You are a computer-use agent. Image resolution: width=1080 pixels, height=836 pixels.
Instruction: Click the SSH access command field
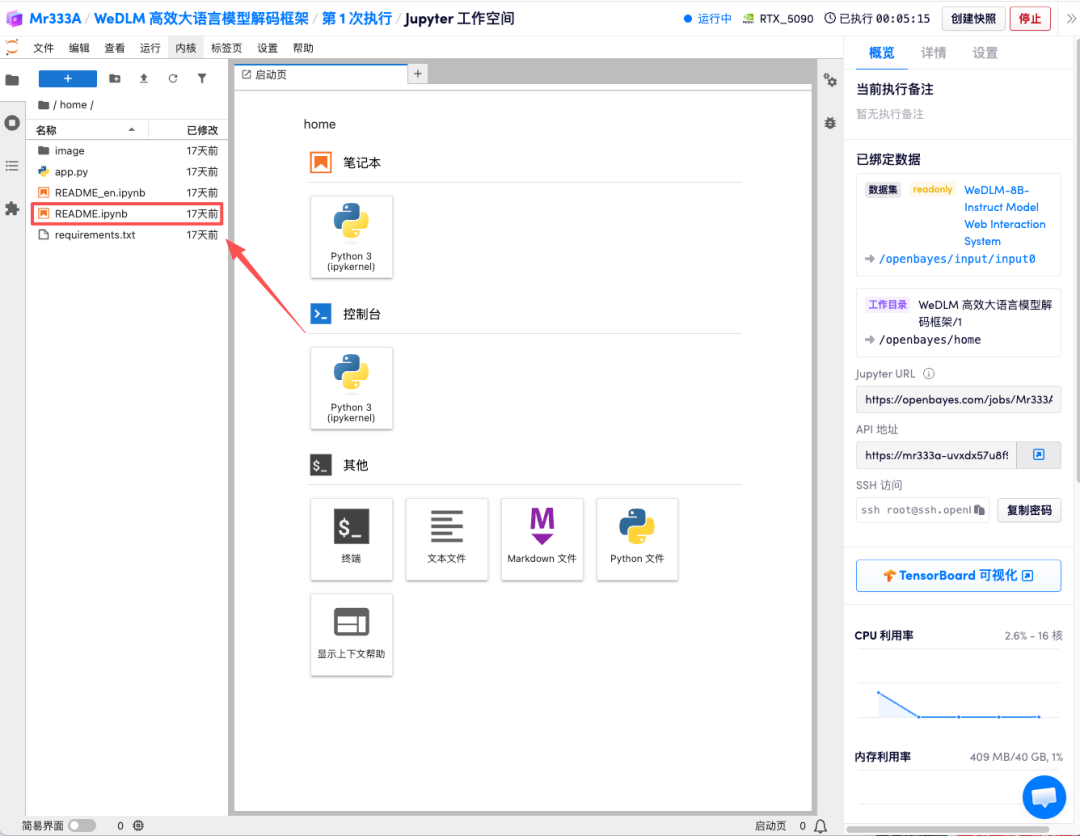922,510
